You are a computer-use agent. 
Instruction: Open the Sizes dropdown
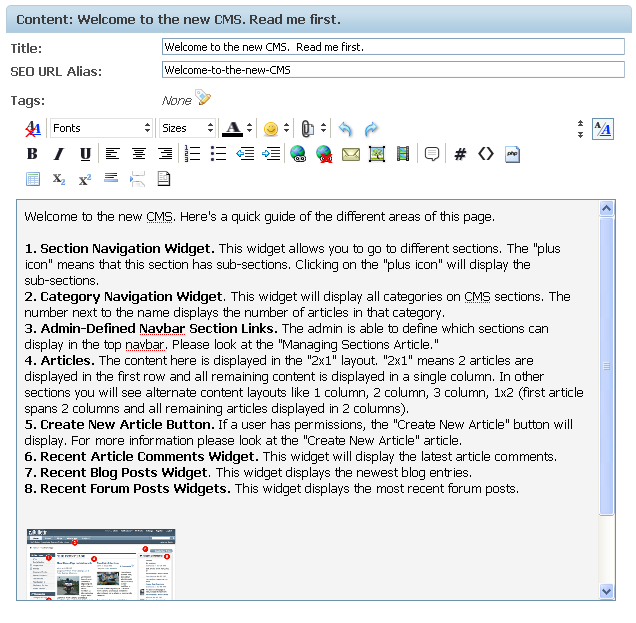187,128
